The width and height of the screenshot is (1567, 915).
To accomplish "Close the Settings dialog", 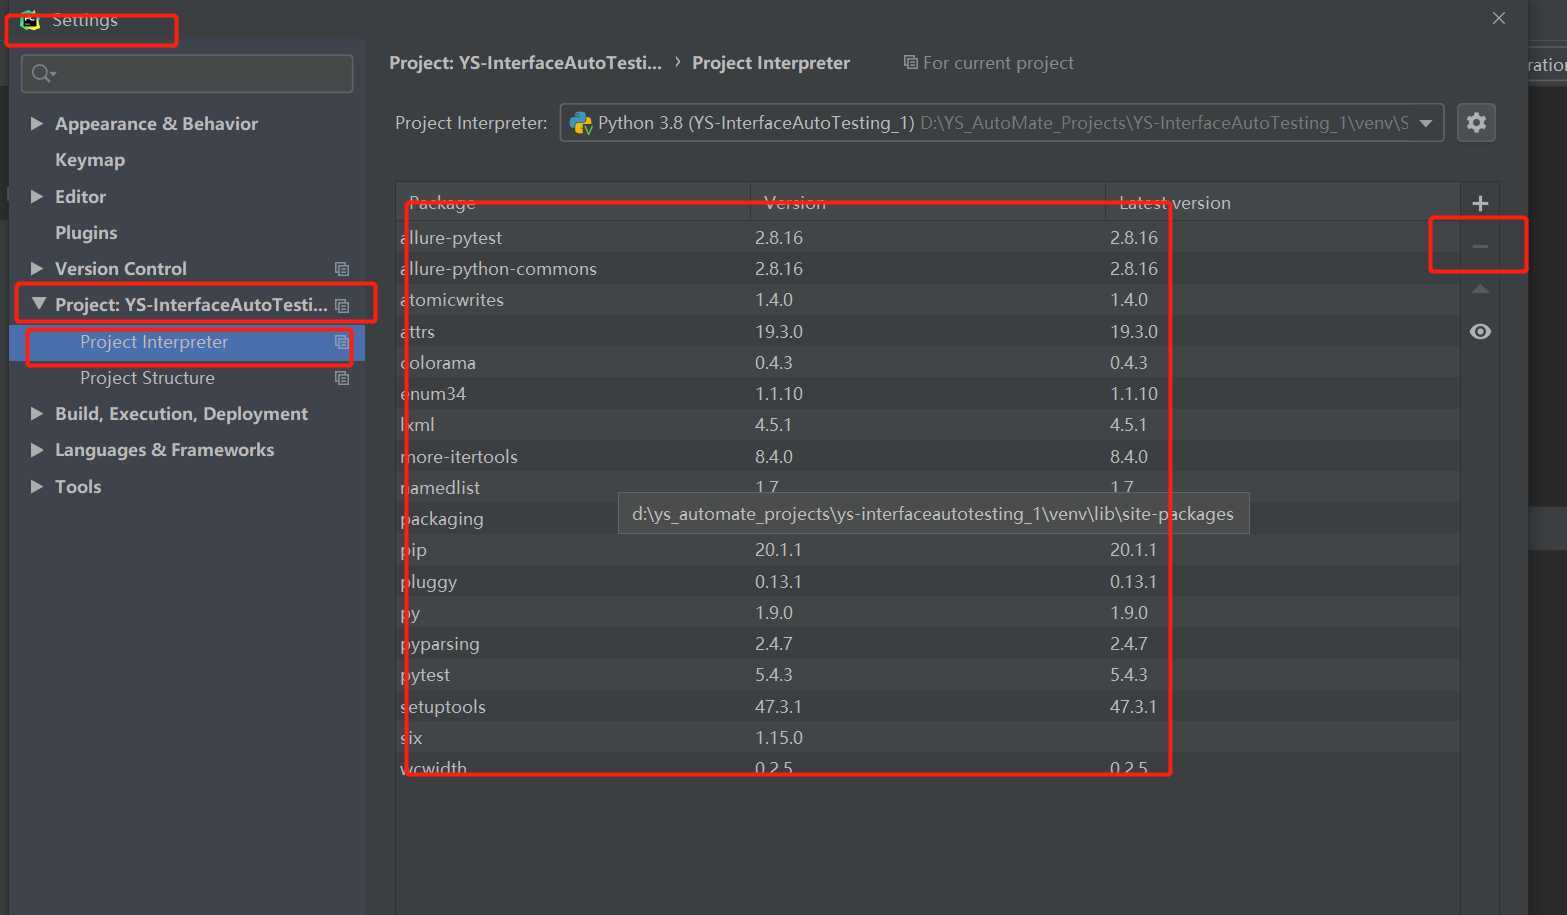I will tap(1498, 18).
